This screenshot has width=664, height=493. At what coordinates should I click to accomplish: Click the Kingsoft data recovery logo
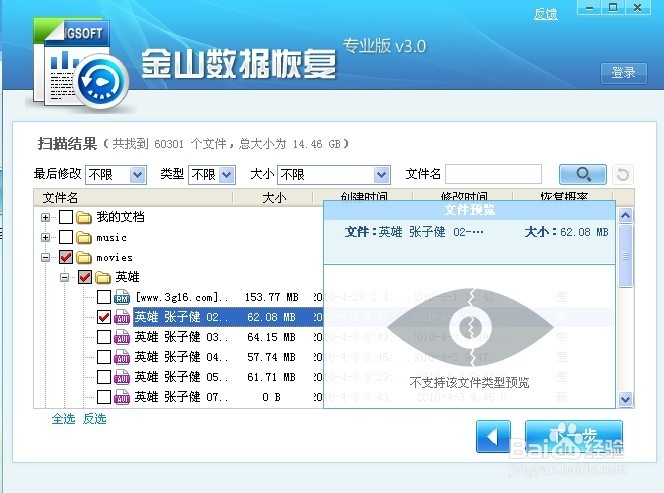80,64
